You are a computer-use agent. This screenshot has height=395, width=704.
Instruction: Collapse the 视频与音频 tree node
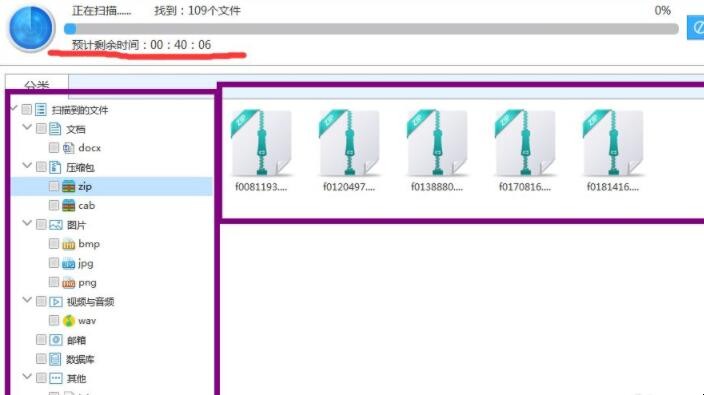(27, 300)
